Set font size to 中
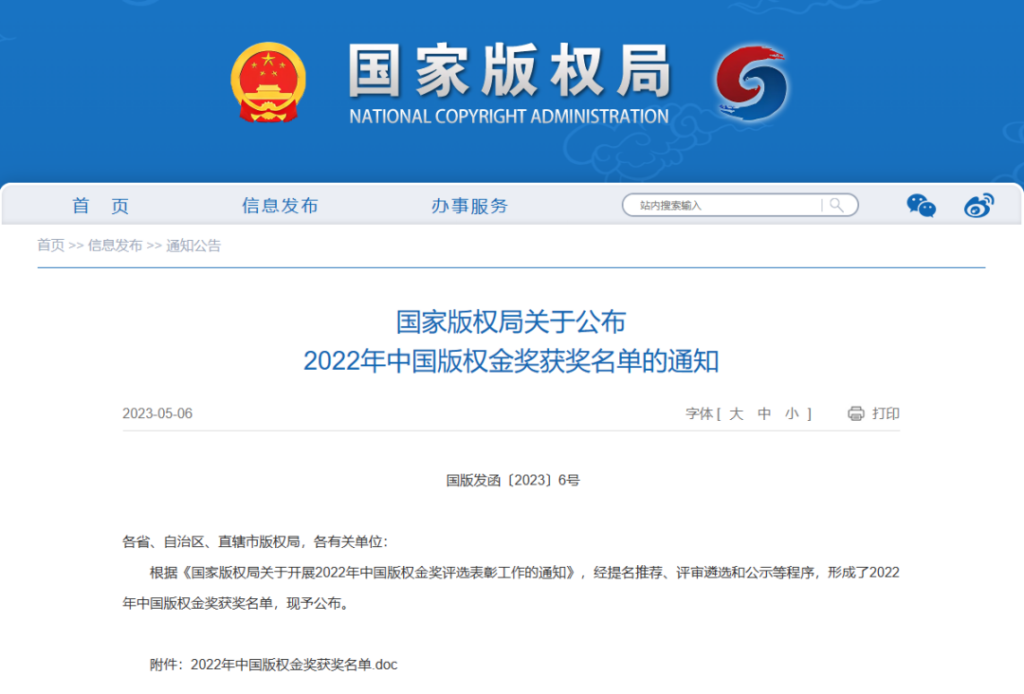1024x694 pixels. pyautogui.click(x=764, y=414)
